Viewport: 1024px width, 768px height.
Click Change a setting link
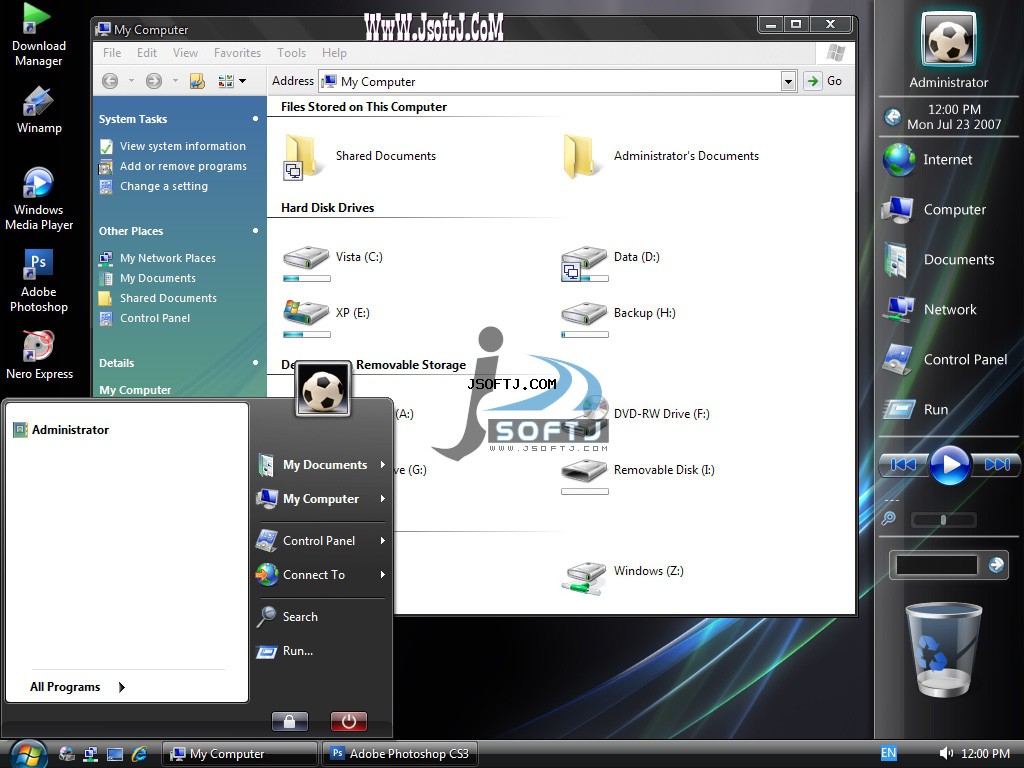163,186
